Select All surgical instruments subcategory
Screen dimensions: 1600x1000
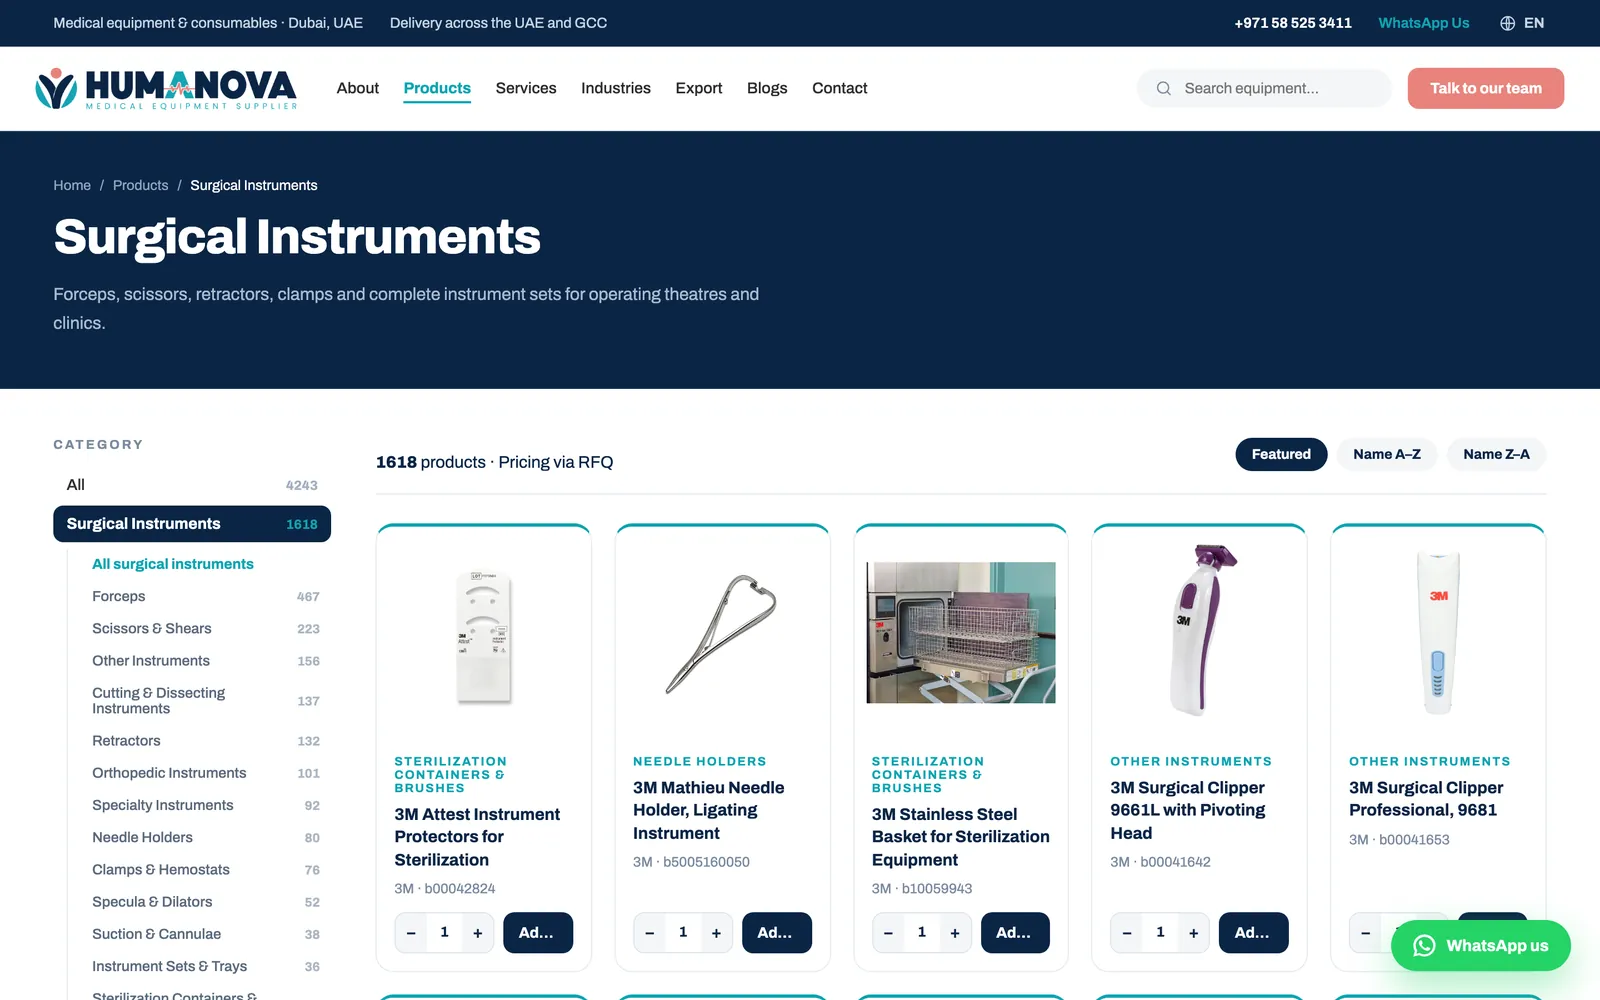coord(173,564)
